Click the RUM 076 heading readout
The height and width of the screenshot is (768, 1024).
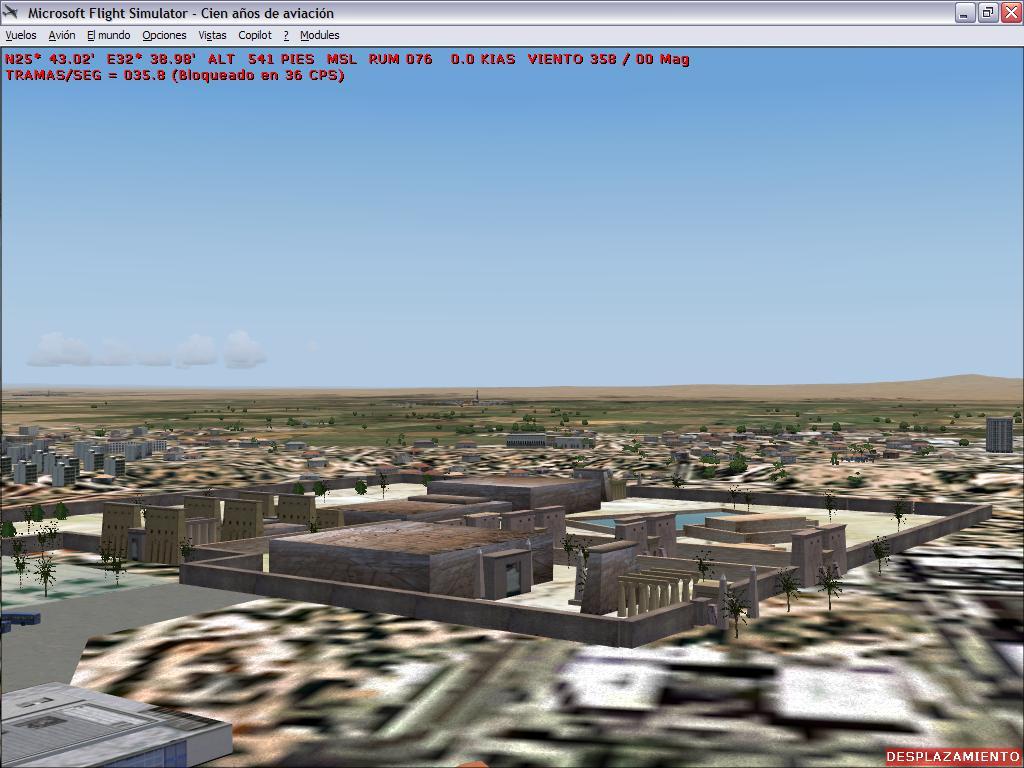[400, 59]
